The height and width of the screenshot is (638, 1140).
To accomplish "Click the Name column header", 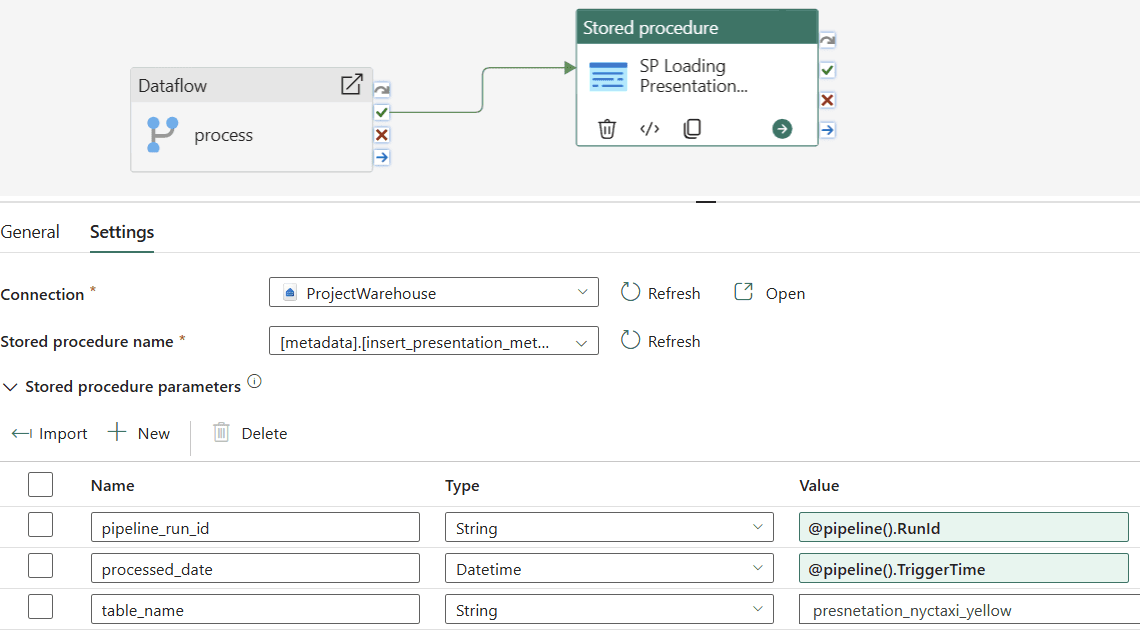I will pyautogui.click(x=113, y=485).
